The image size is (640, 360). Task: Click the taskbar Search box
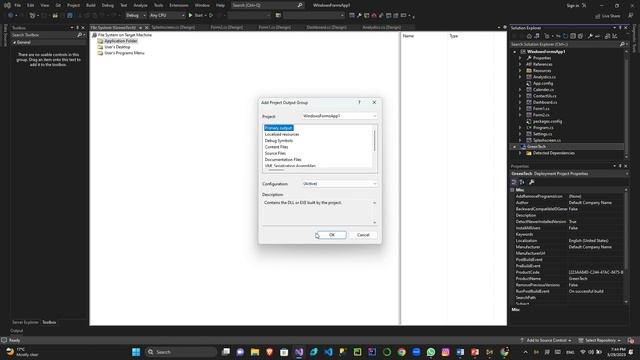click(181, 352)
